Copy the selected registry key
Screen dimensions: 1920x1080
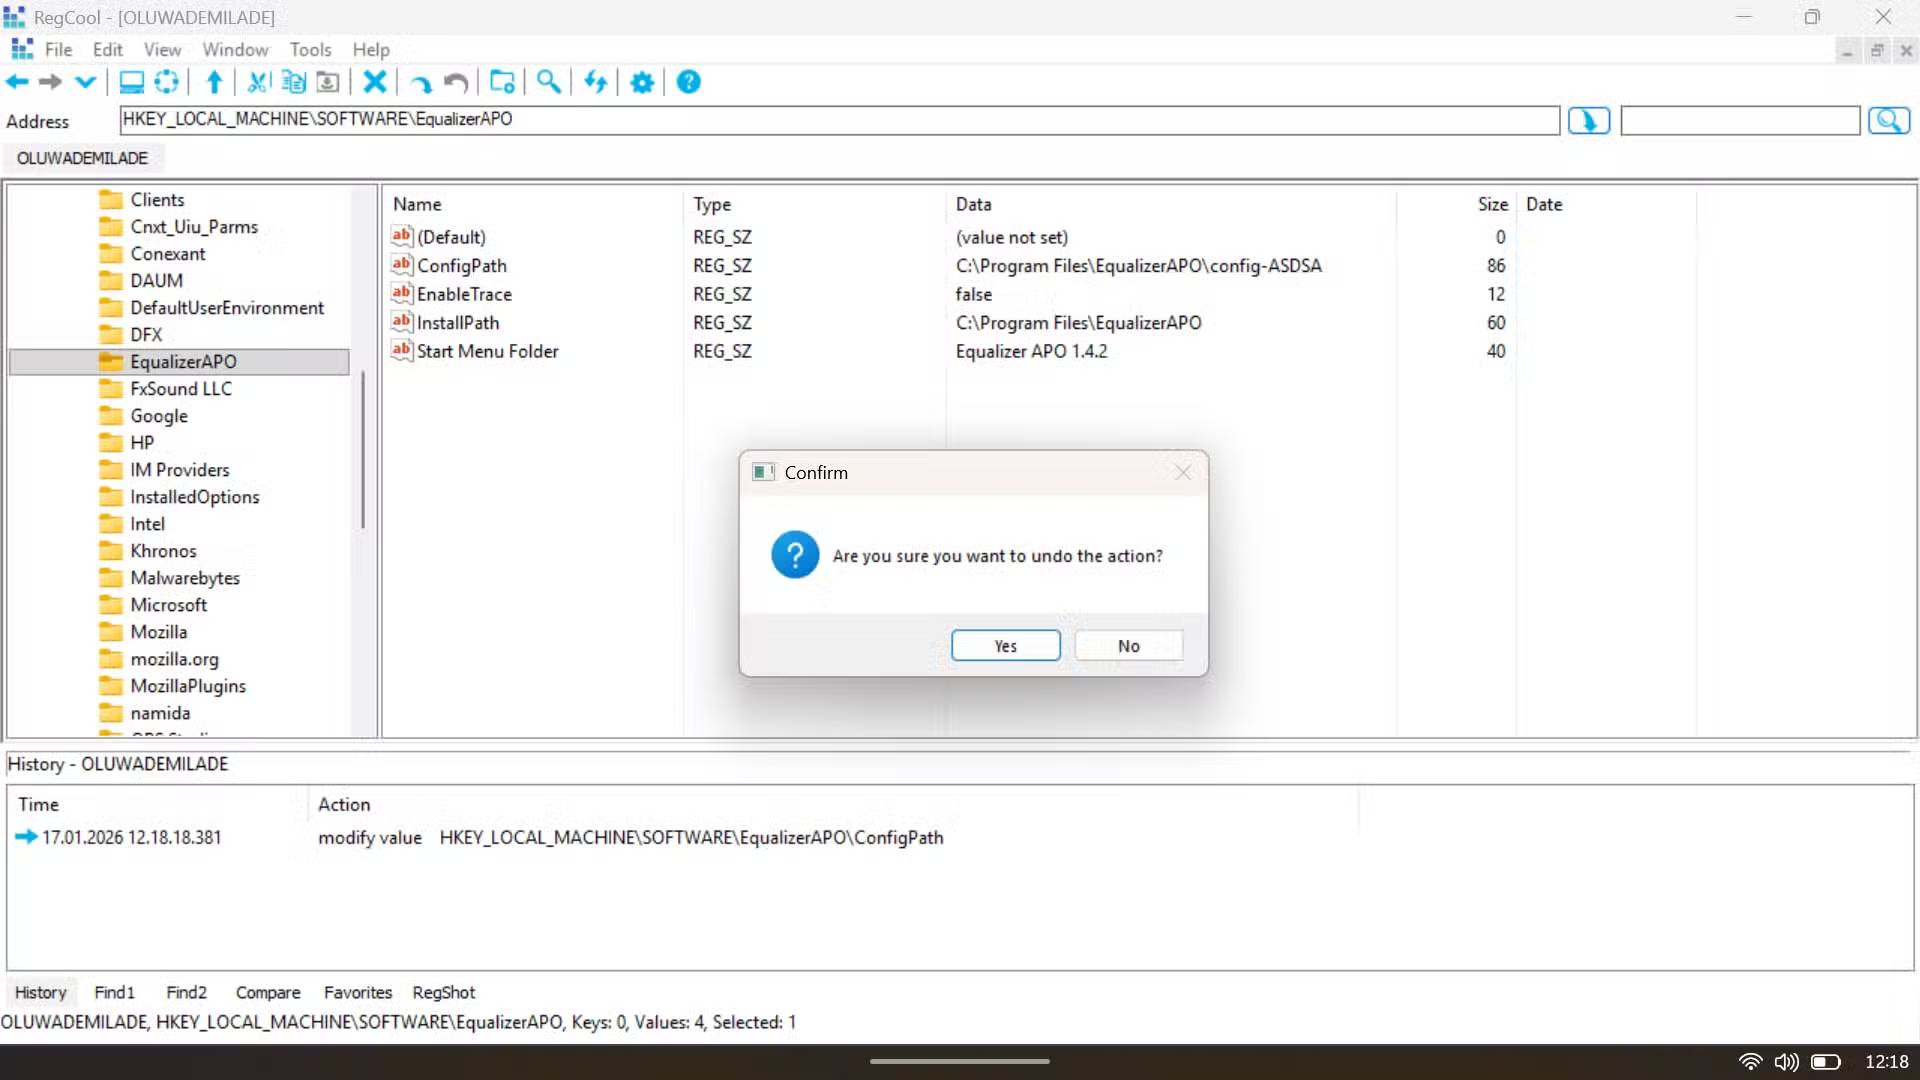292,82
